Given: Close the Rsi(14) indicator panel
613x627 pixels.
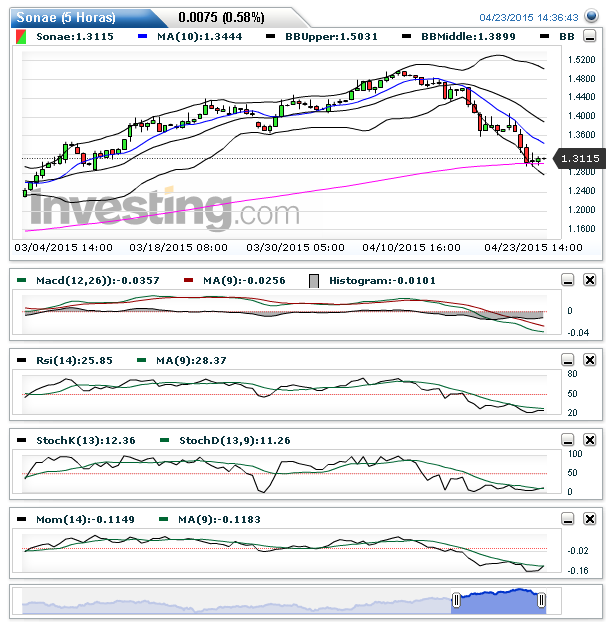Looking at the screenshot, I should 590,360.
